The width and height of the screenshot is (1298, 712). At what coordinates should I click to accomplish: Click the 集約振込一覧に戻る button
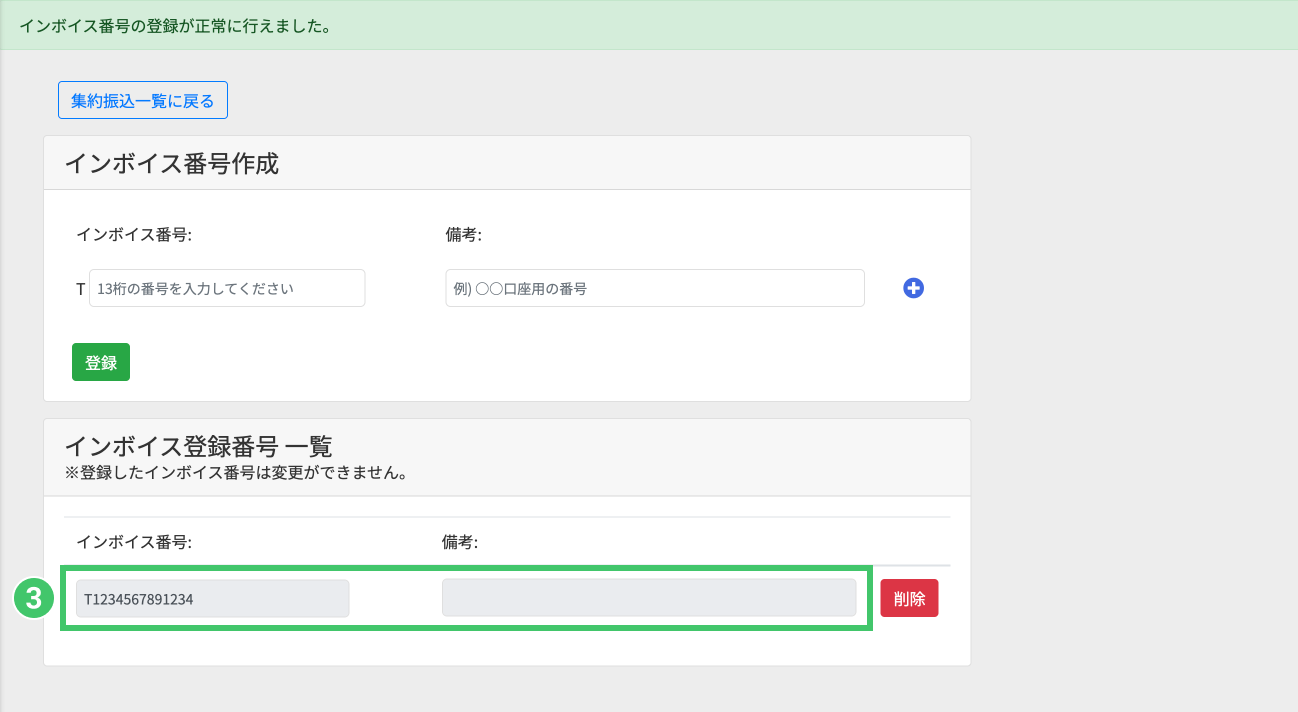click(143, 100)
